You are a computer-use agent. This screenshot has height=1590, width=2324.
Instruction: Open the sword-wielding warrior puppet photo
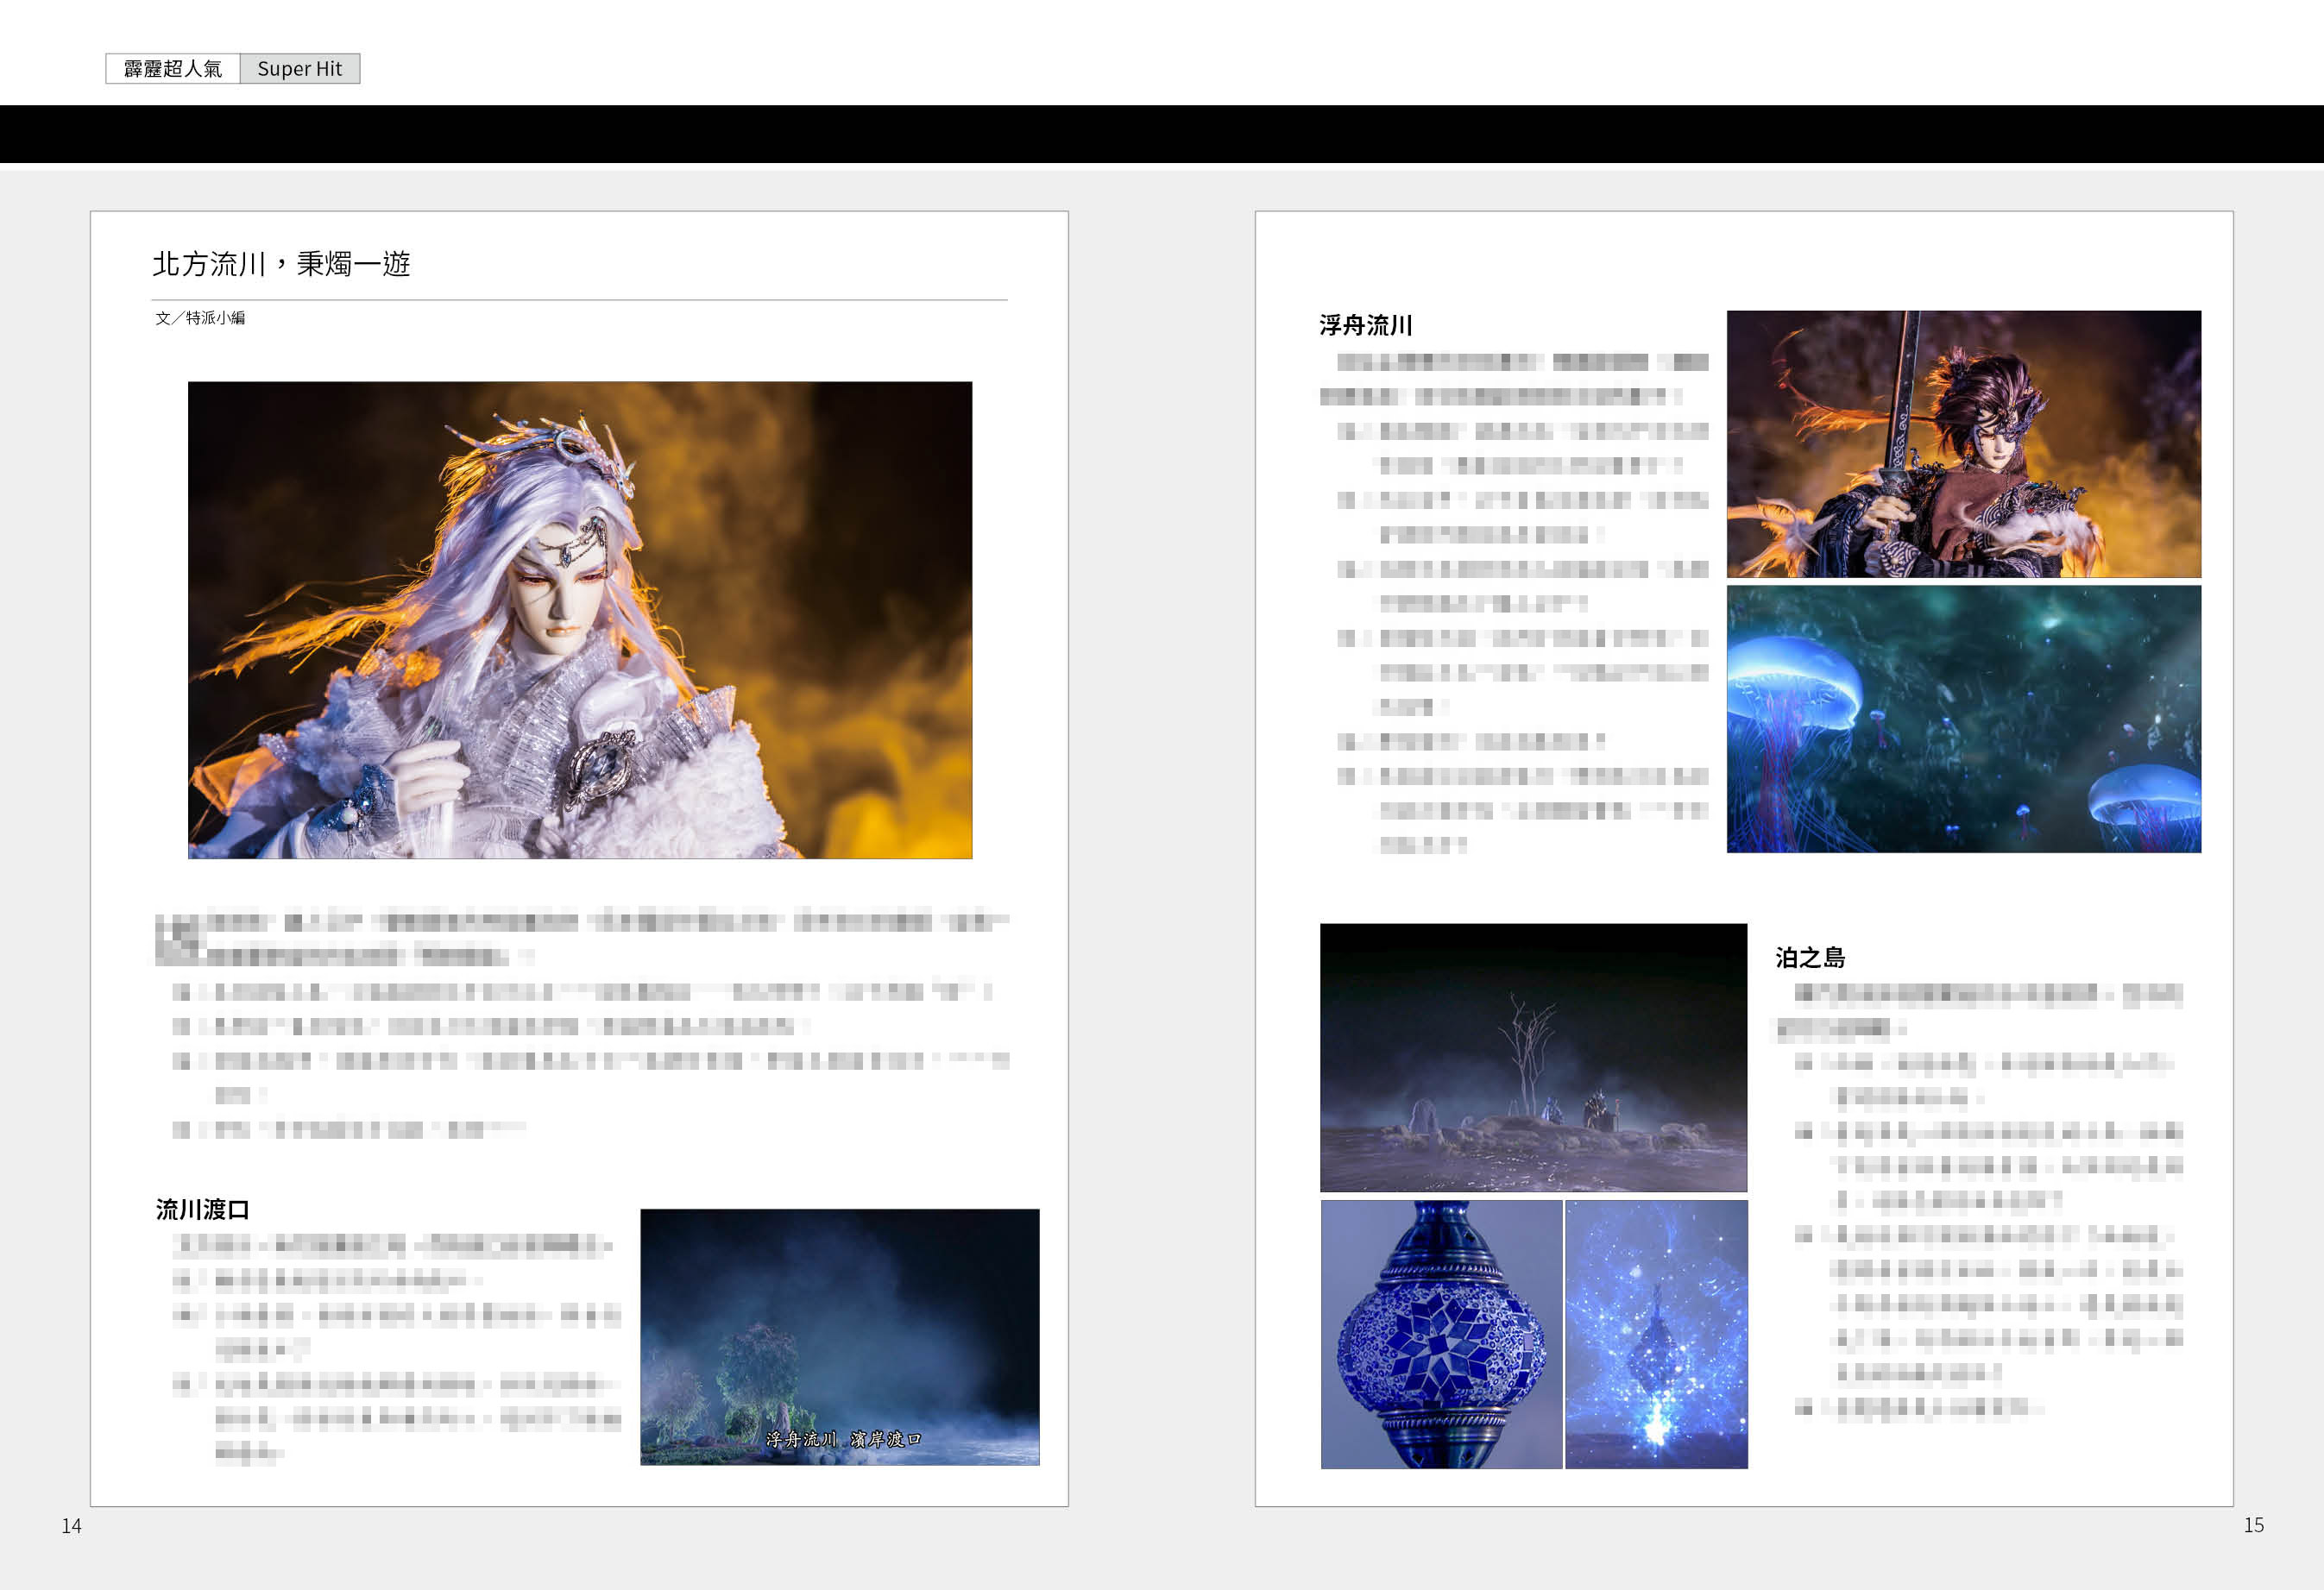tap(1963, 443)
